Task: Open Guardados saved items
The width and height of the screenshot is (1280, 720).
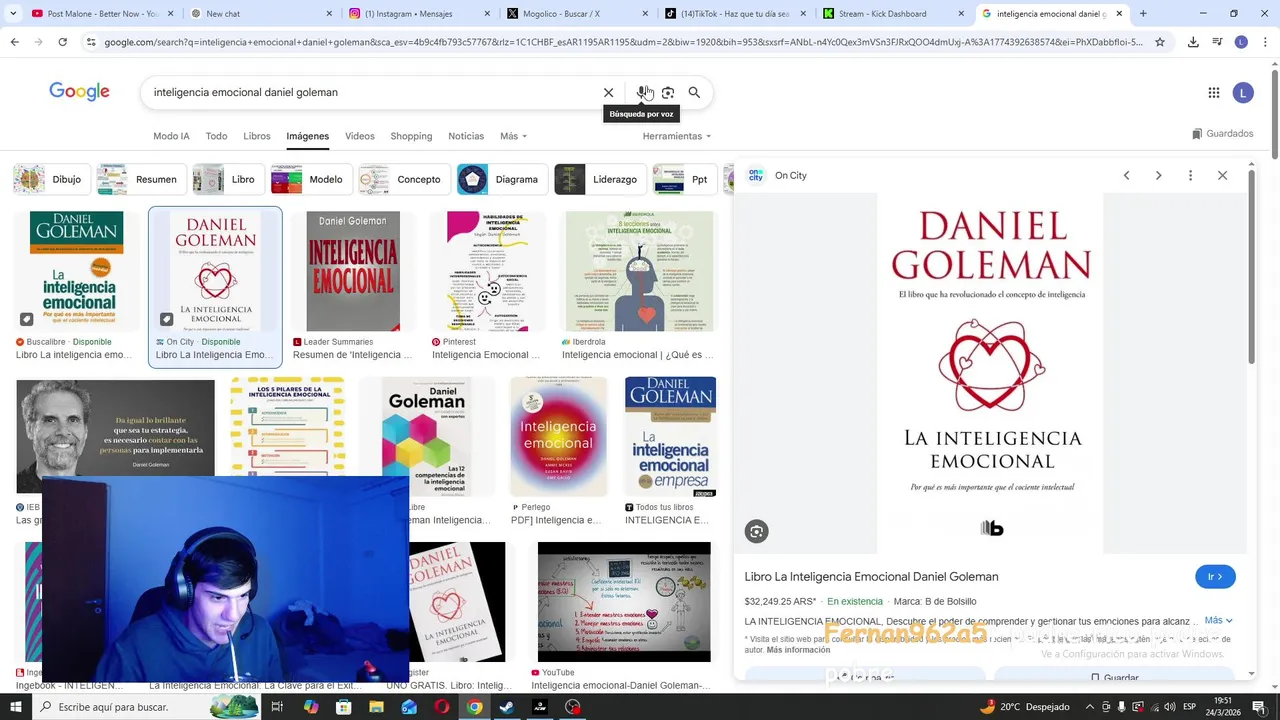Action: pos(1222,134)
